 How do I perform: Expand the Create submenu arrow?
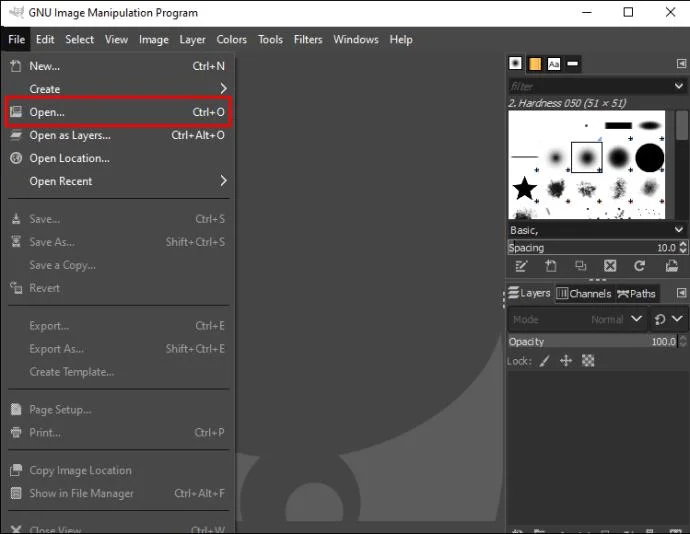point(224,89)
